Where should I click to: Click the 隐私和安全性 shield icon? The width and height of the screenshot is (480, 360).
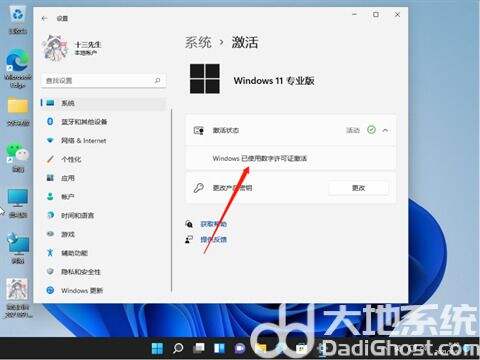[50, 271]
